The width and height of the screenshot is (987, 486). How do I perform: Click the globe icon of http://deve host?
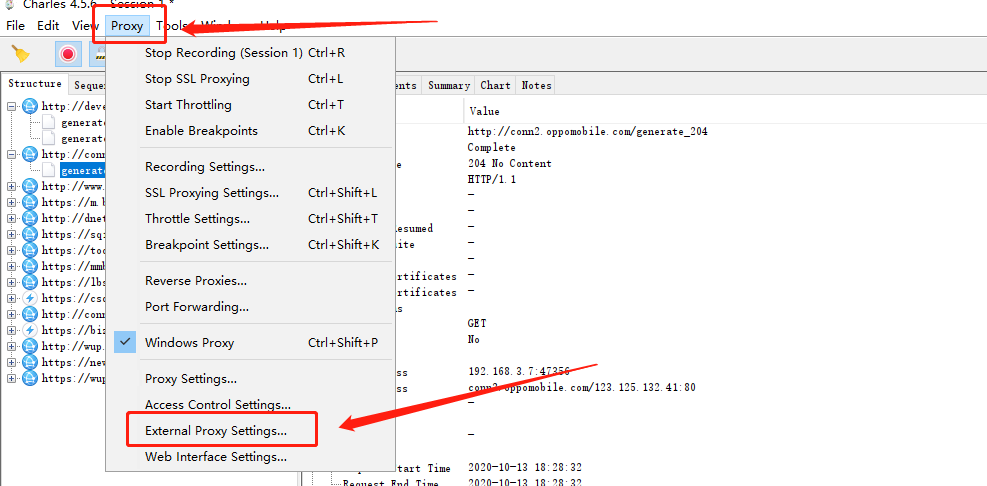30,106
